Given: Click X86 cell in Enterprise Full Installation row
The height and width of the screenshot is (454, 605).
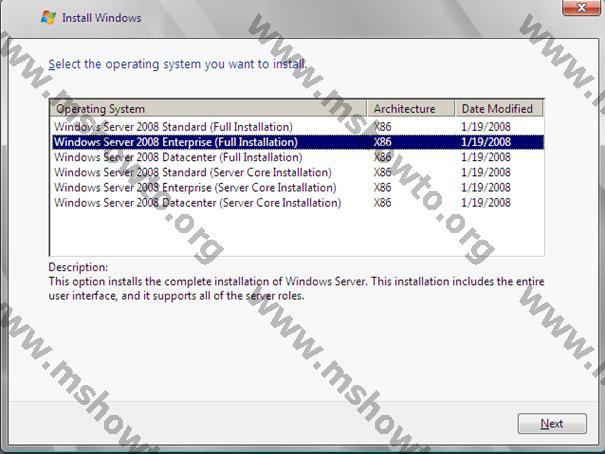Looking at the screenshot, I should (x=382, y=142).
